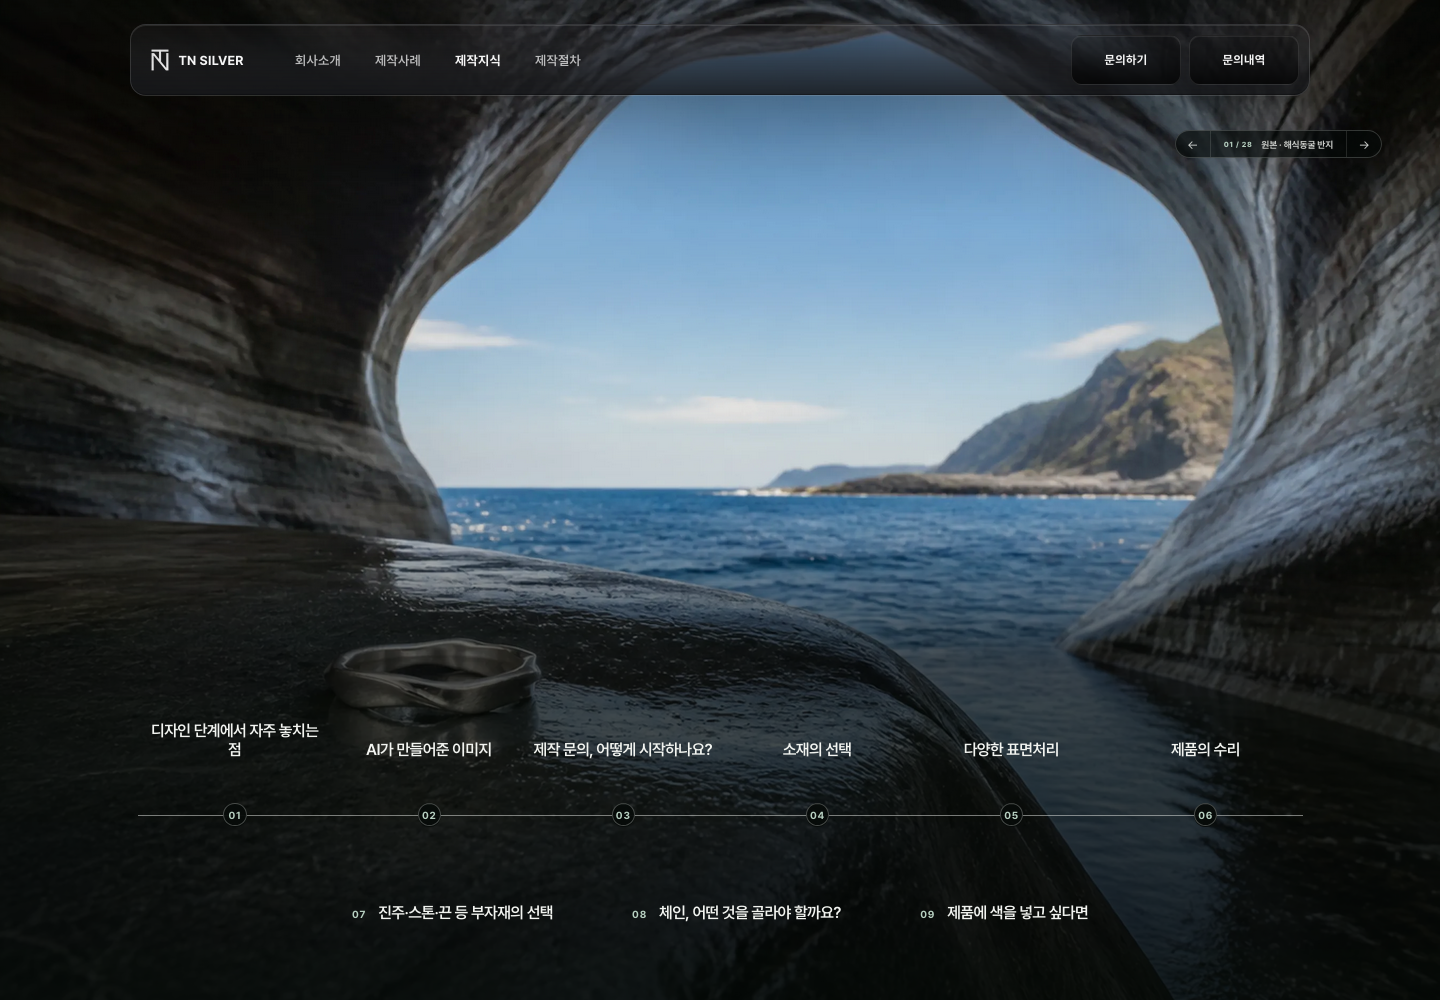
Task: Select timeline marker 04
Action: [x=817, y=815]
